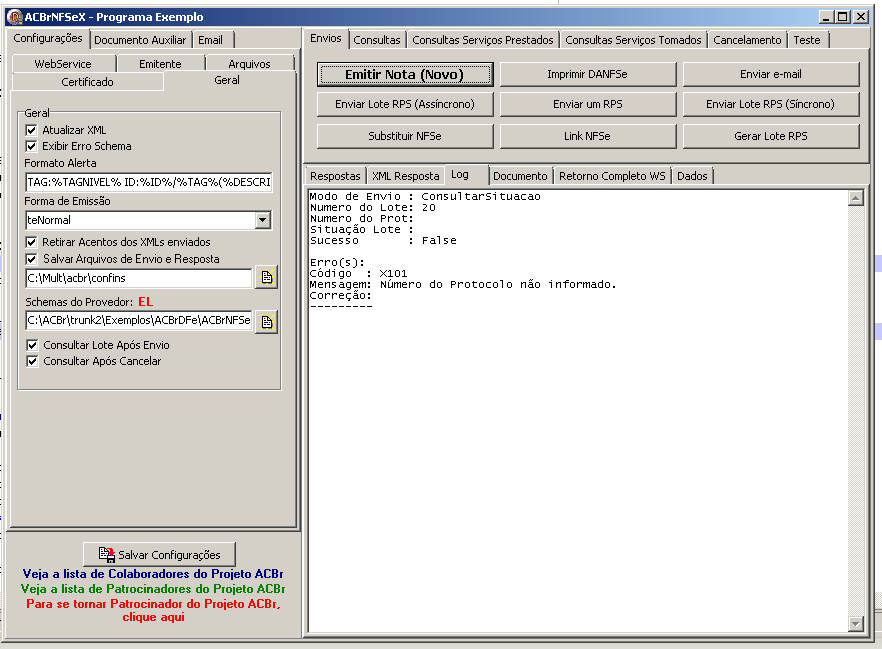Click Enviar Lote RPS (Assíncrono)

click(x=404, y=104)
